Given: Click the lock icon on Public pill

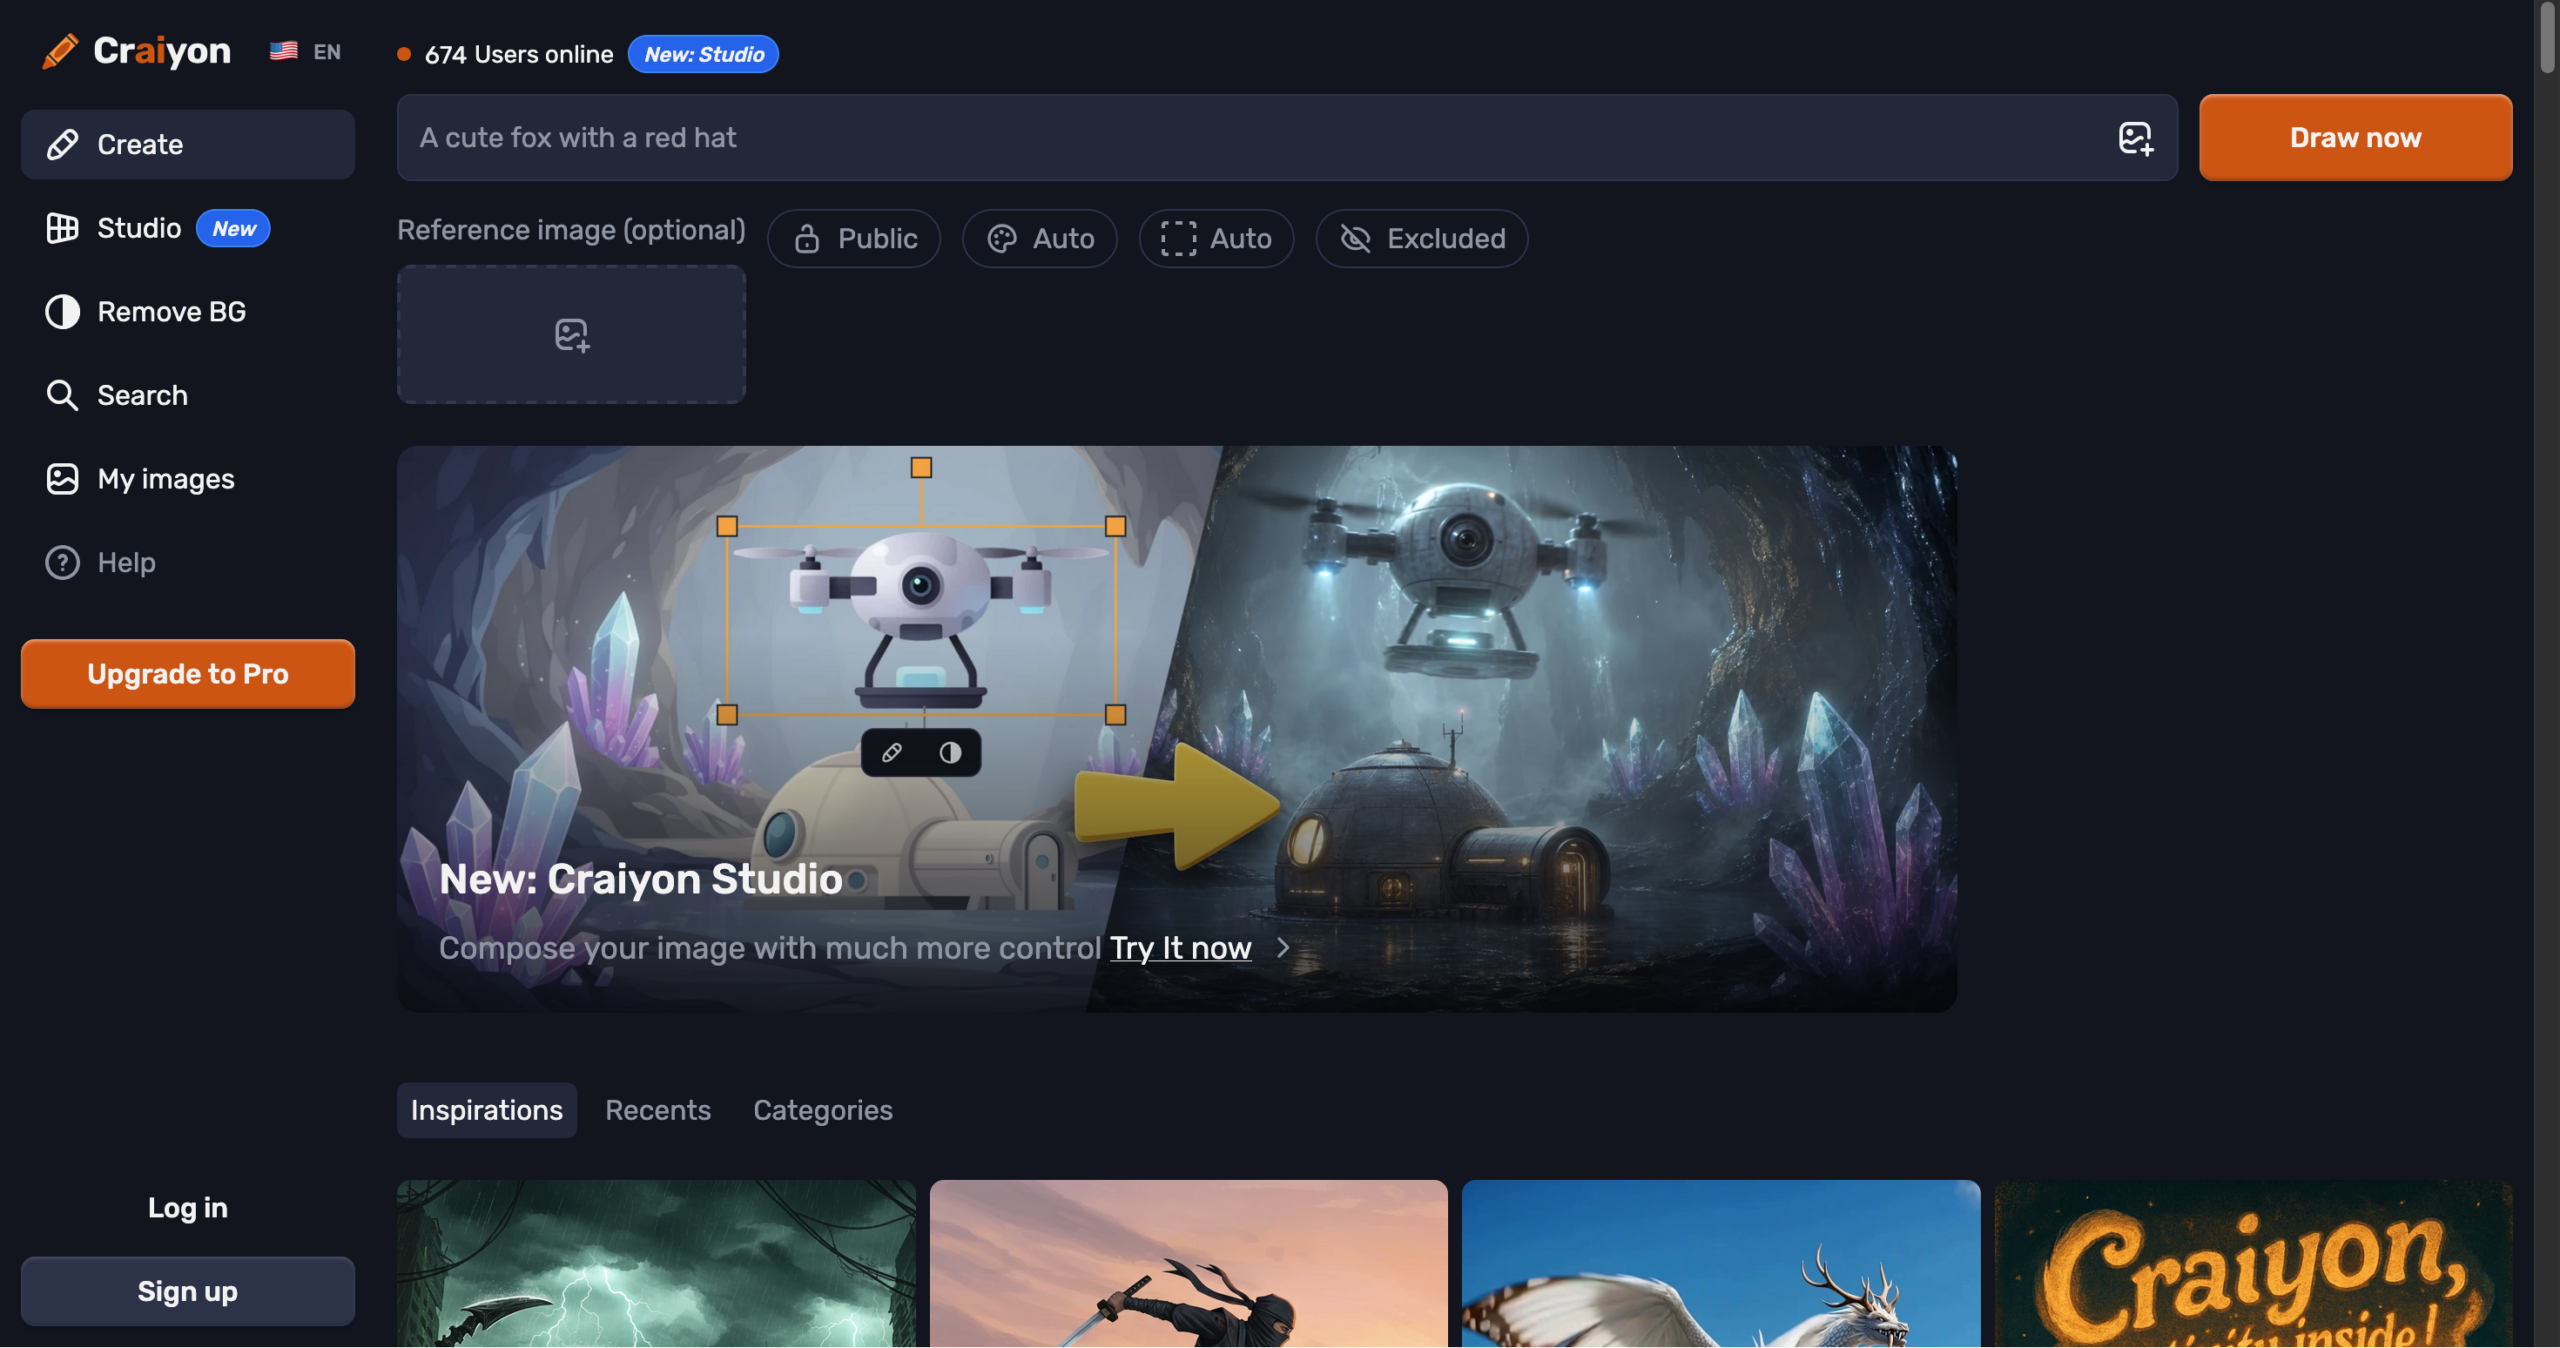Looking at the screenshot, I should click(807, 239).
